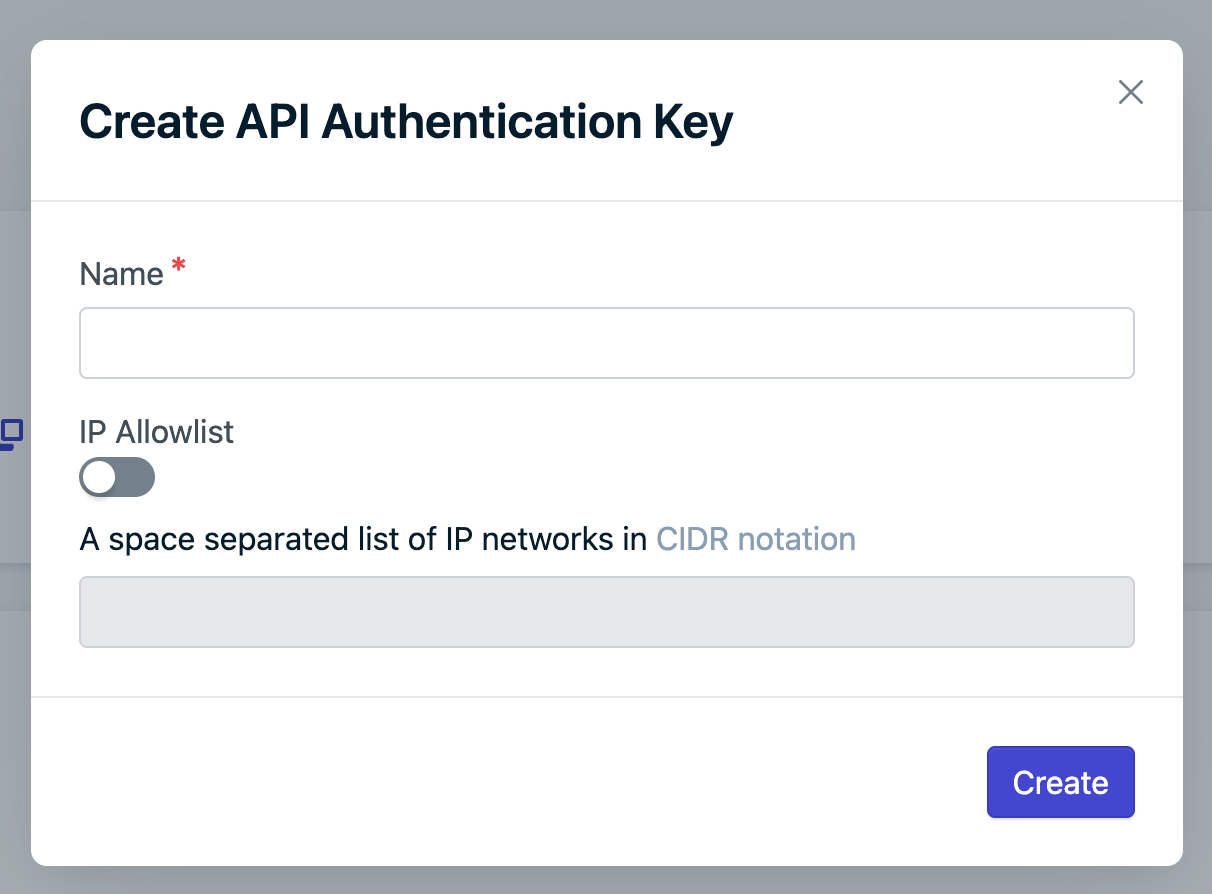Click the Name field label
This screenshot has width=1212, height=894.
(x=121, y=274)
